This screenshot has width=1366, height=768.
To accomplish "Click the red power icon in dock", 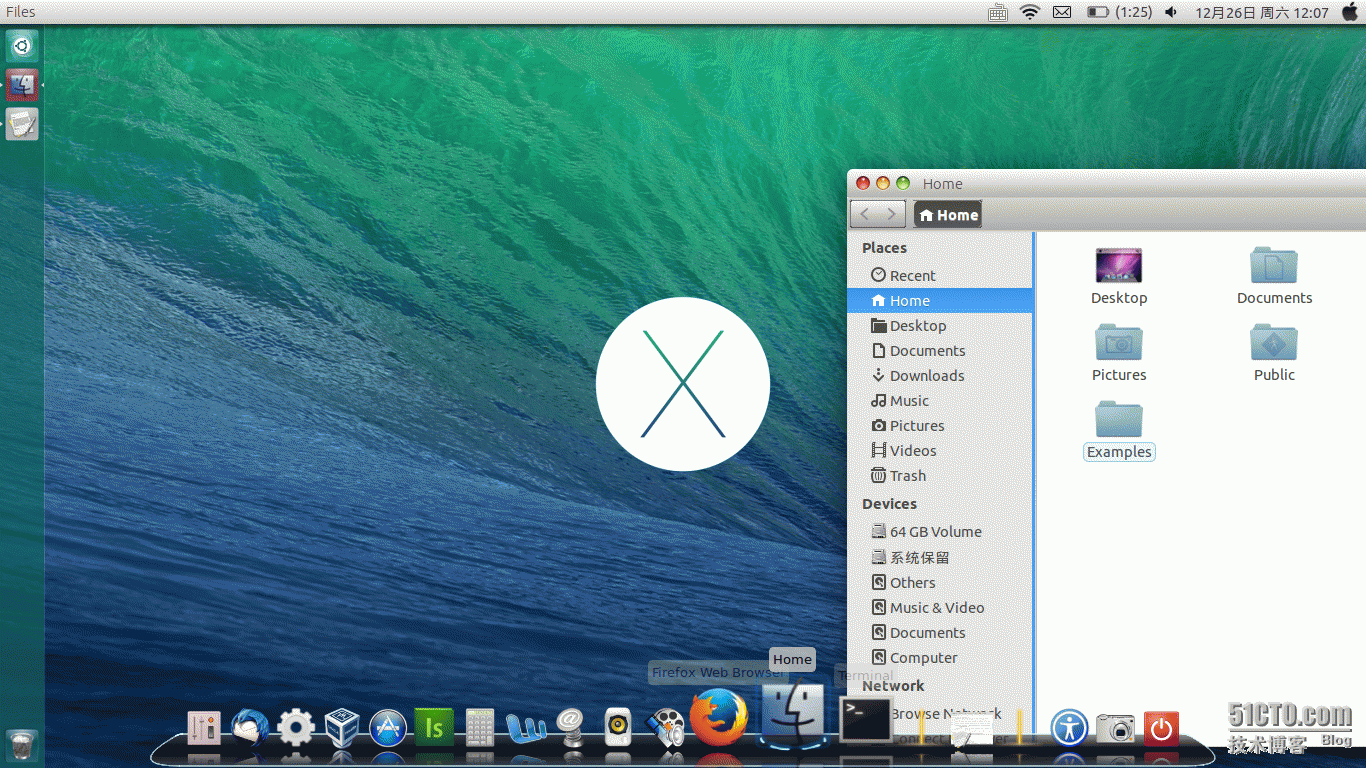I will [1161, 729].
